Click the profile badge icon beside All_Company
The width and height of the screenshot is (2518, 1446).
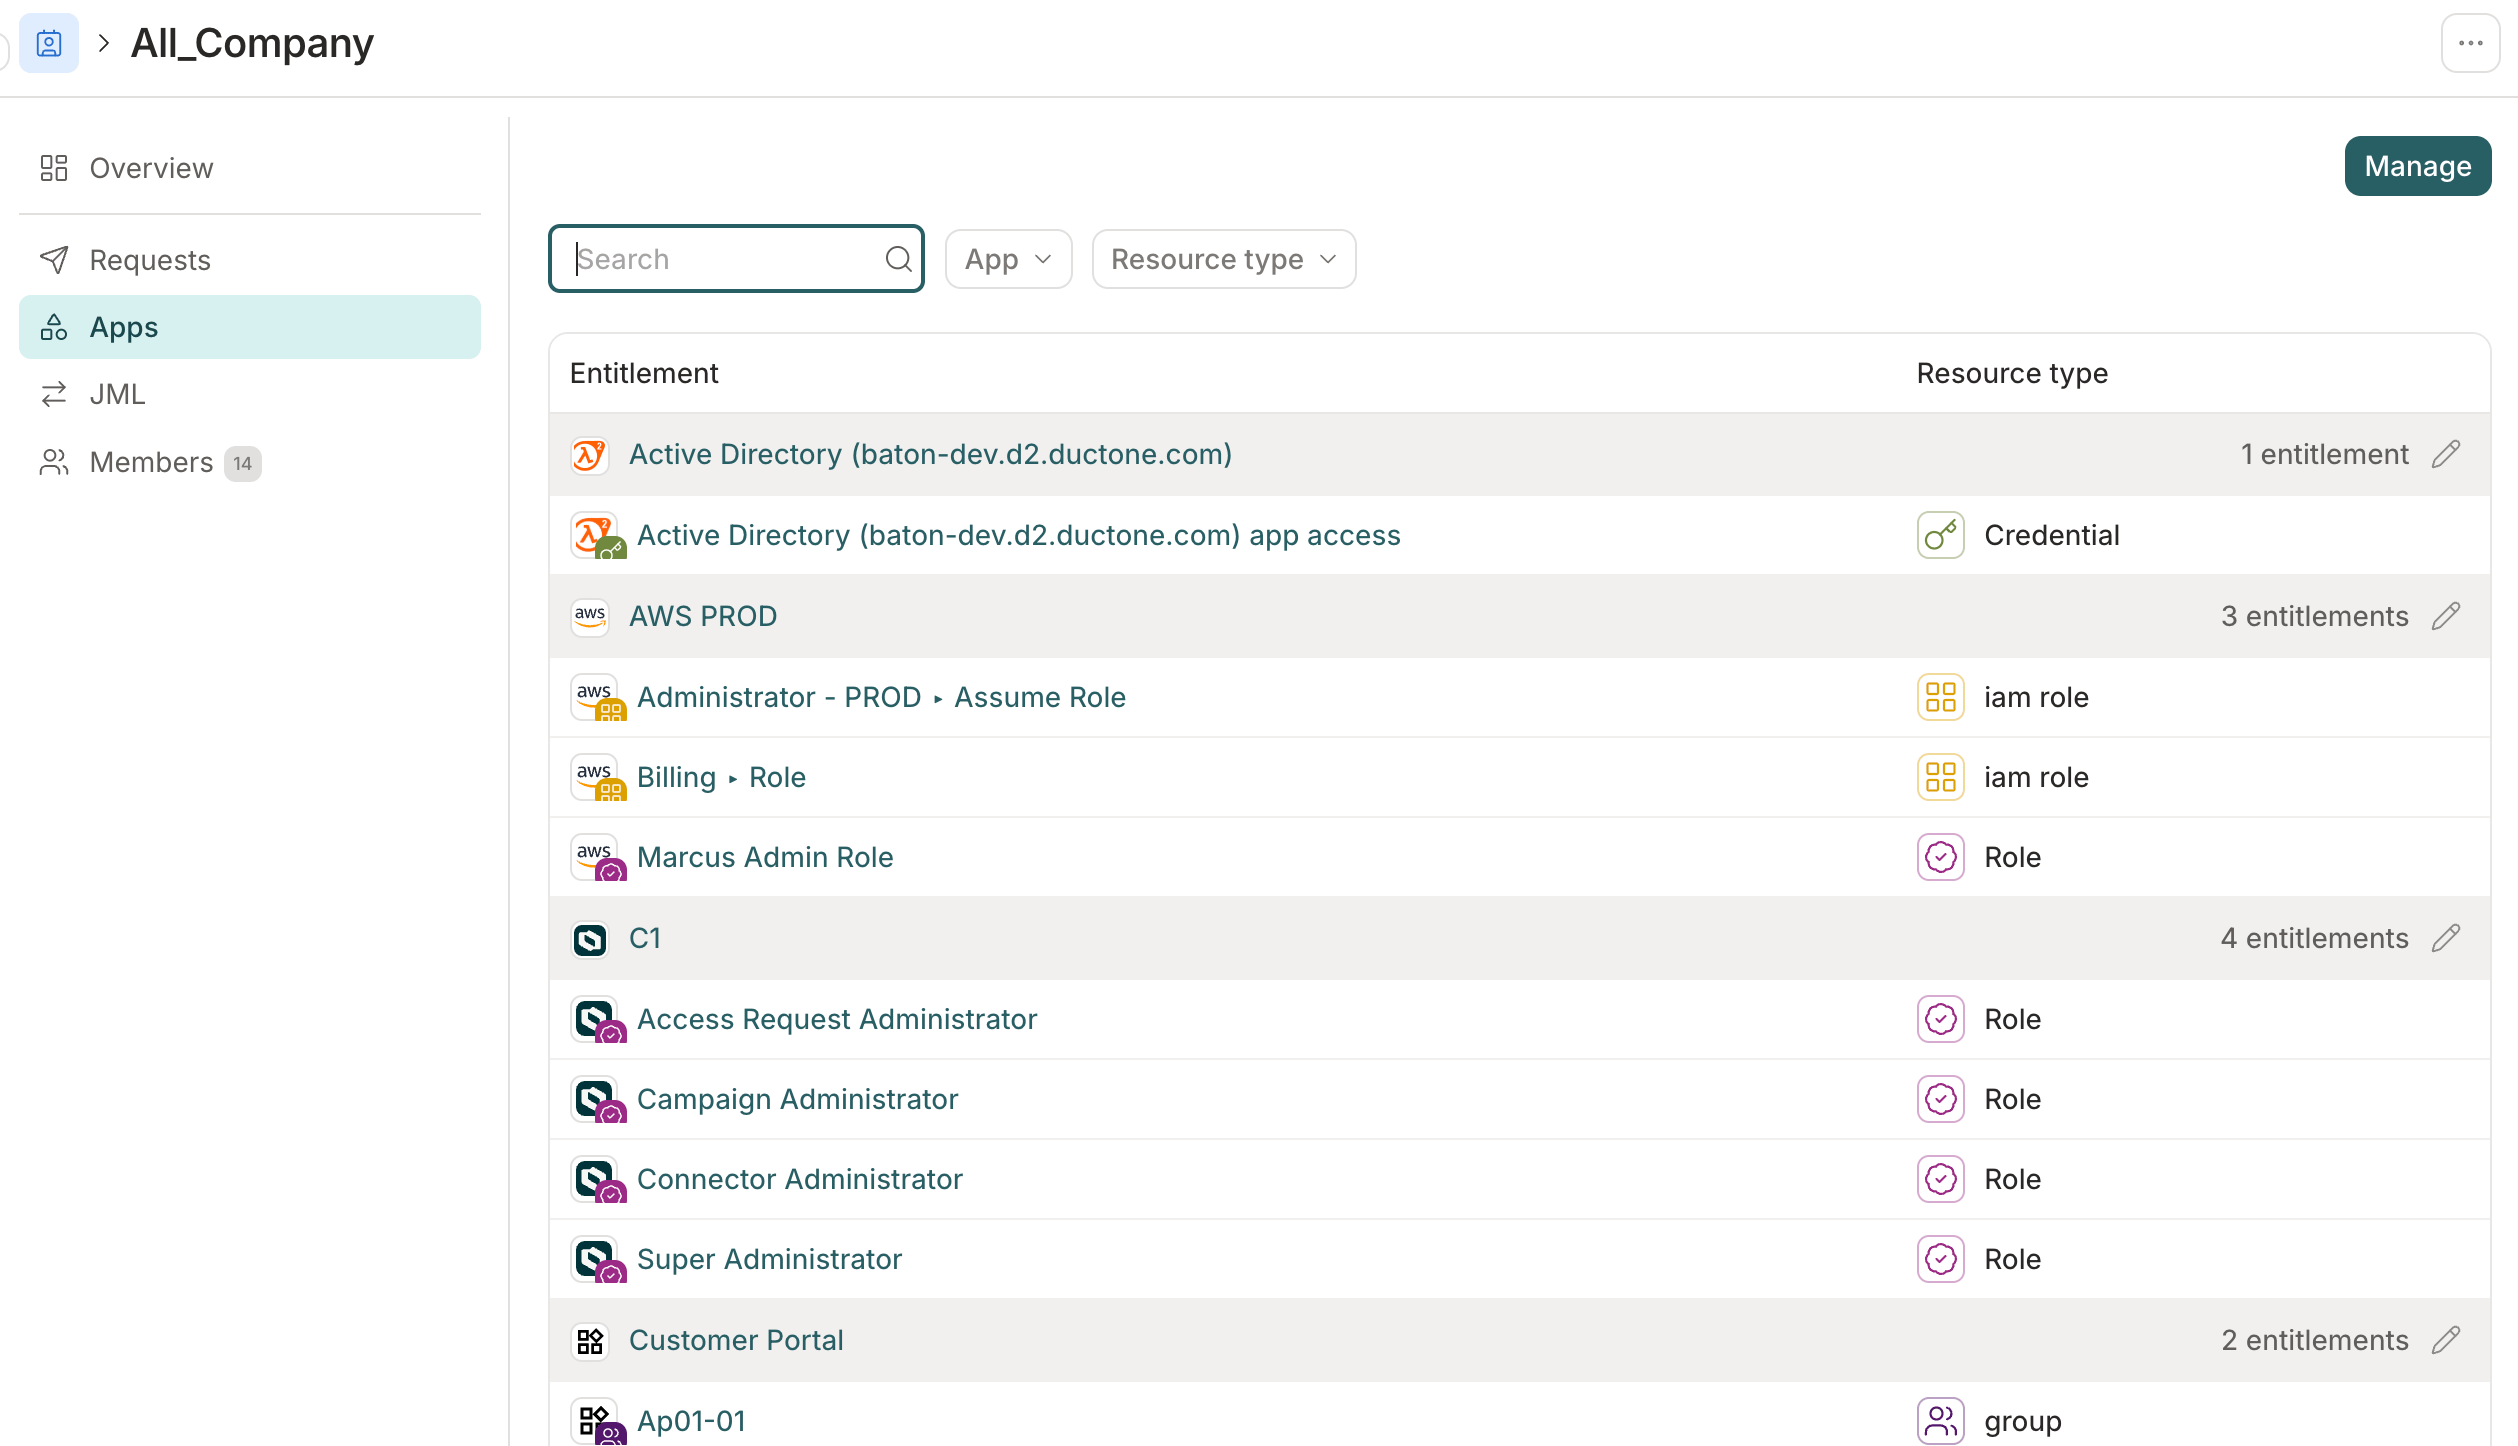pos(48,43)
